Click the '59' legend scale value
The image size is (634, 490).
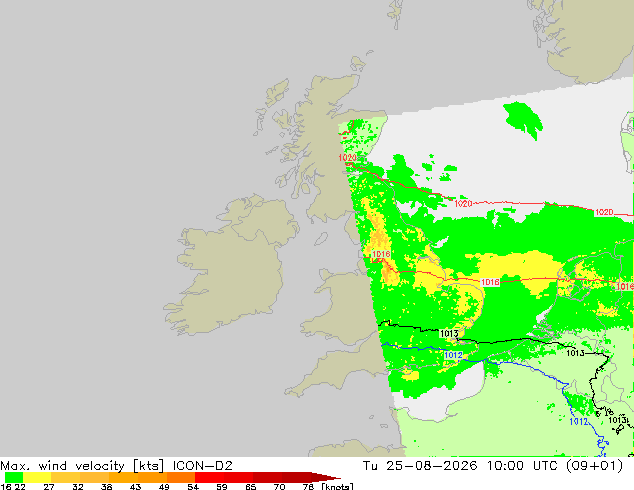pos(222,486)
